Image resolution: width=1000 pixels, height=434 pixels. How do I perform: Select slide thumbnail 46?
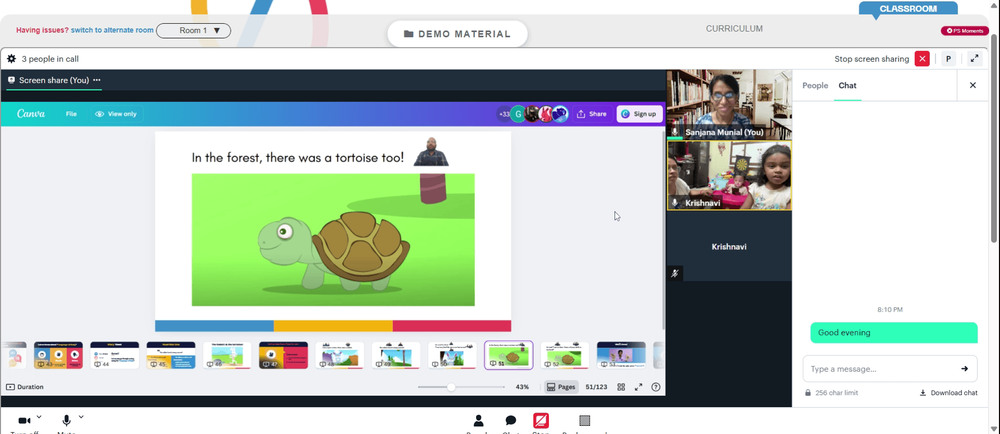pos(227,355)
